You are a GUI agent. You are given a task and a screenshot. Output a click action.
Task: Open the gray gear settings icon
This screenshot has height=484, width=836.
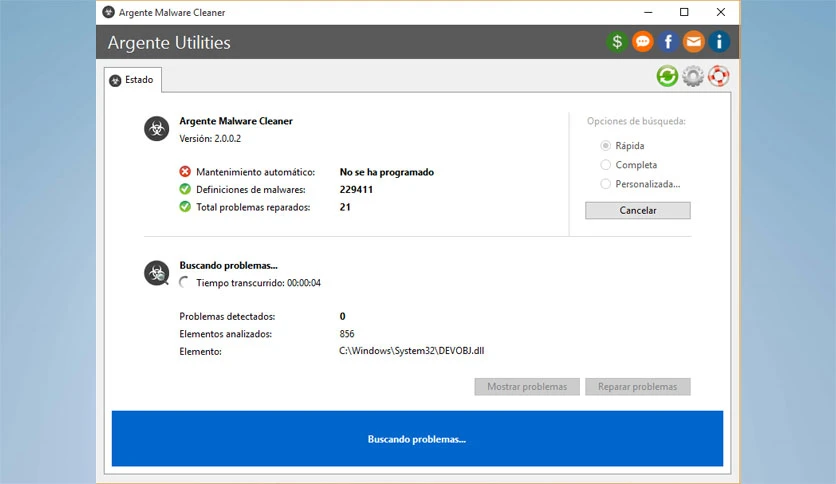(x=693, y=76)
